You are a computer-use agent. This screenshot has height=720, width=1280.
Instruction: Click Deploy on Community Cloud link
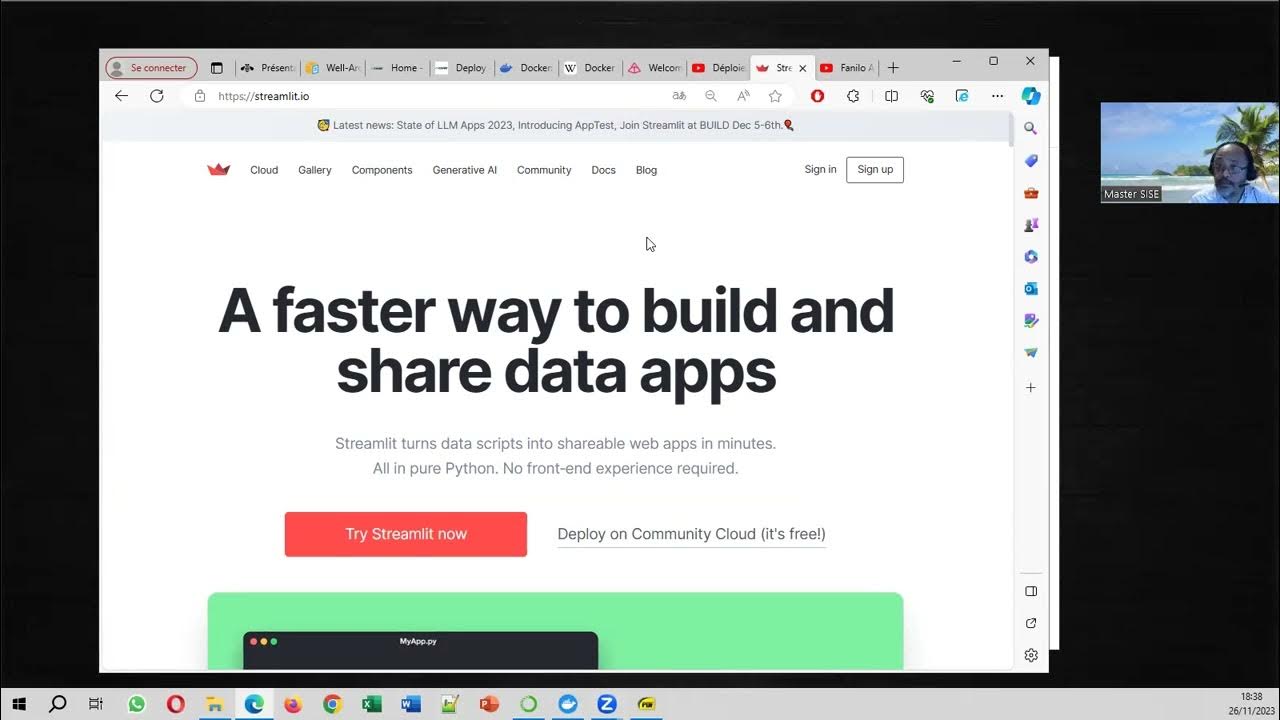coord(692,534)
